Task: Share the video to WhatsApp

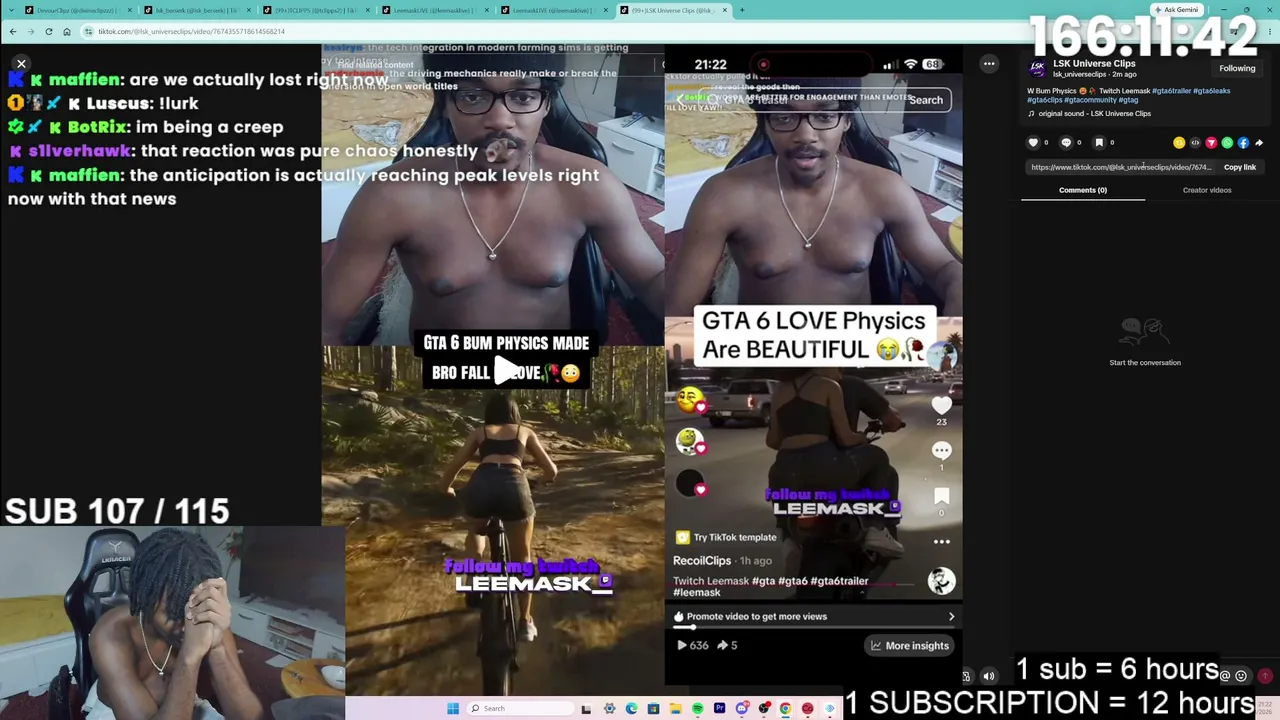Action: pos(1227,143)
